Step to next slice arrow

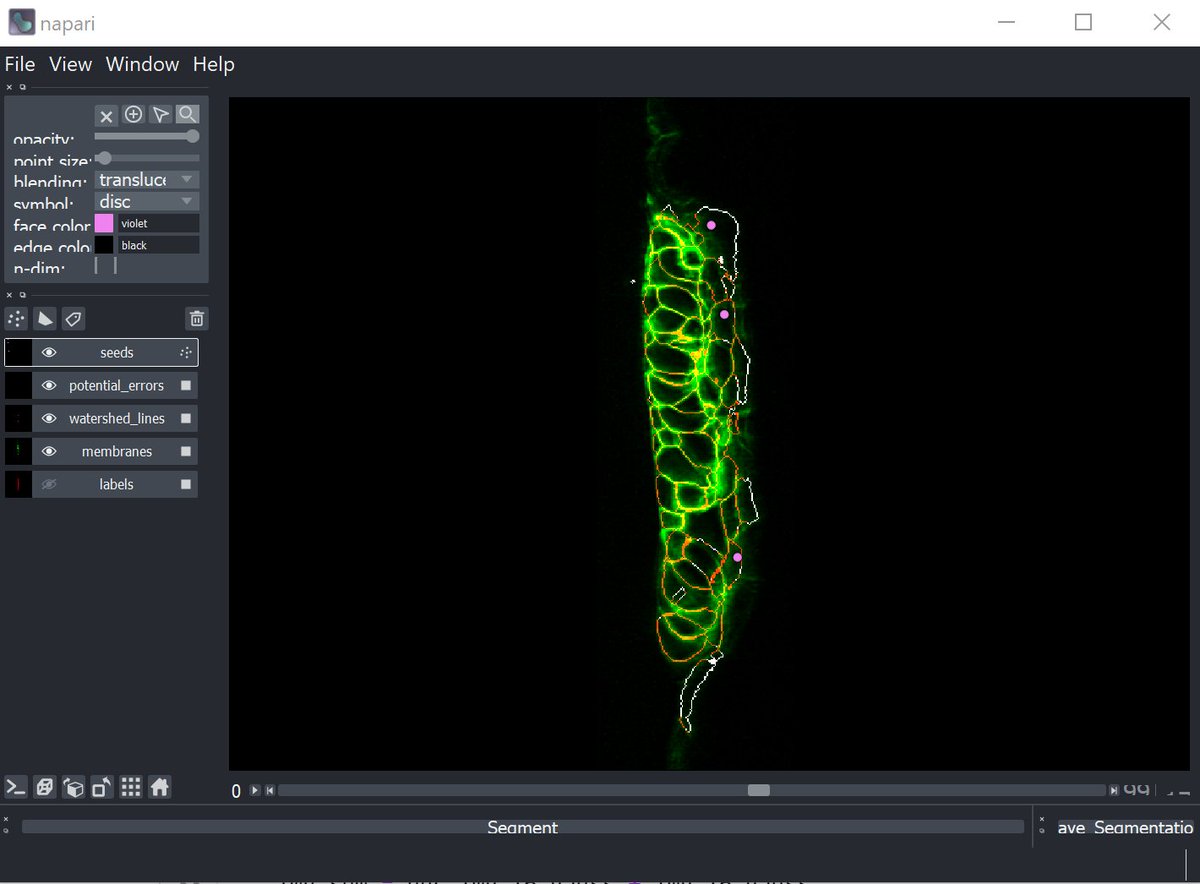[x=1113, y=790]
